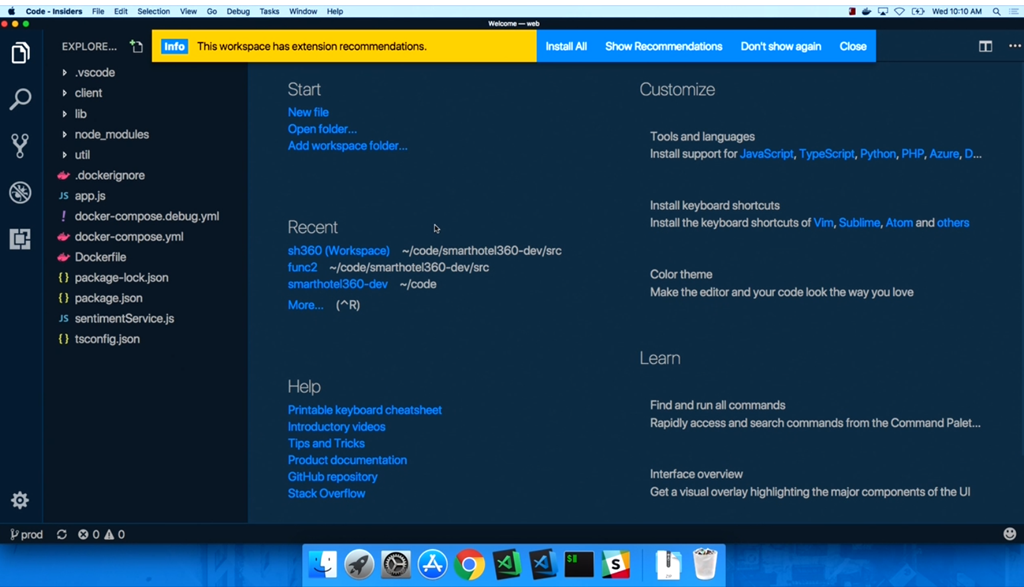Open recent sh360 (Workspace)

[338, 251]
